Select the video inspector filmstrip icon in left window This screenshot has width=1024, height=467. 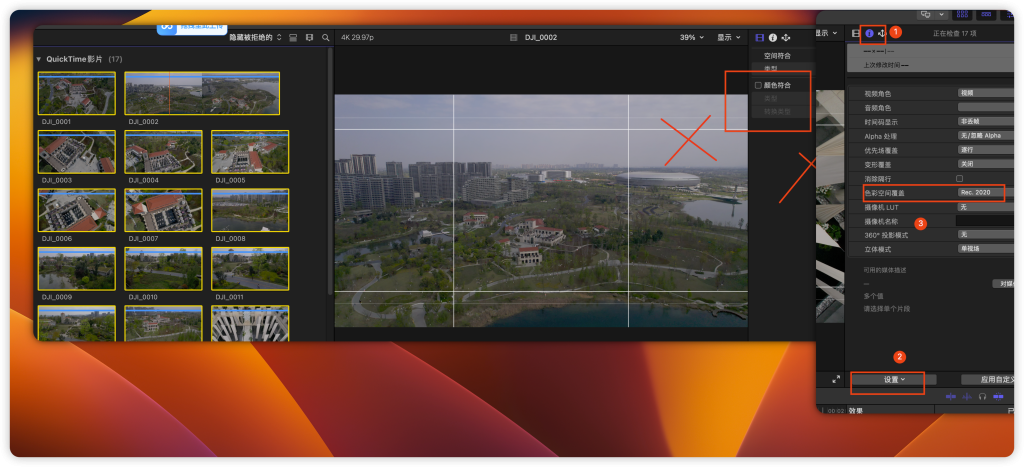click(760, 38)
